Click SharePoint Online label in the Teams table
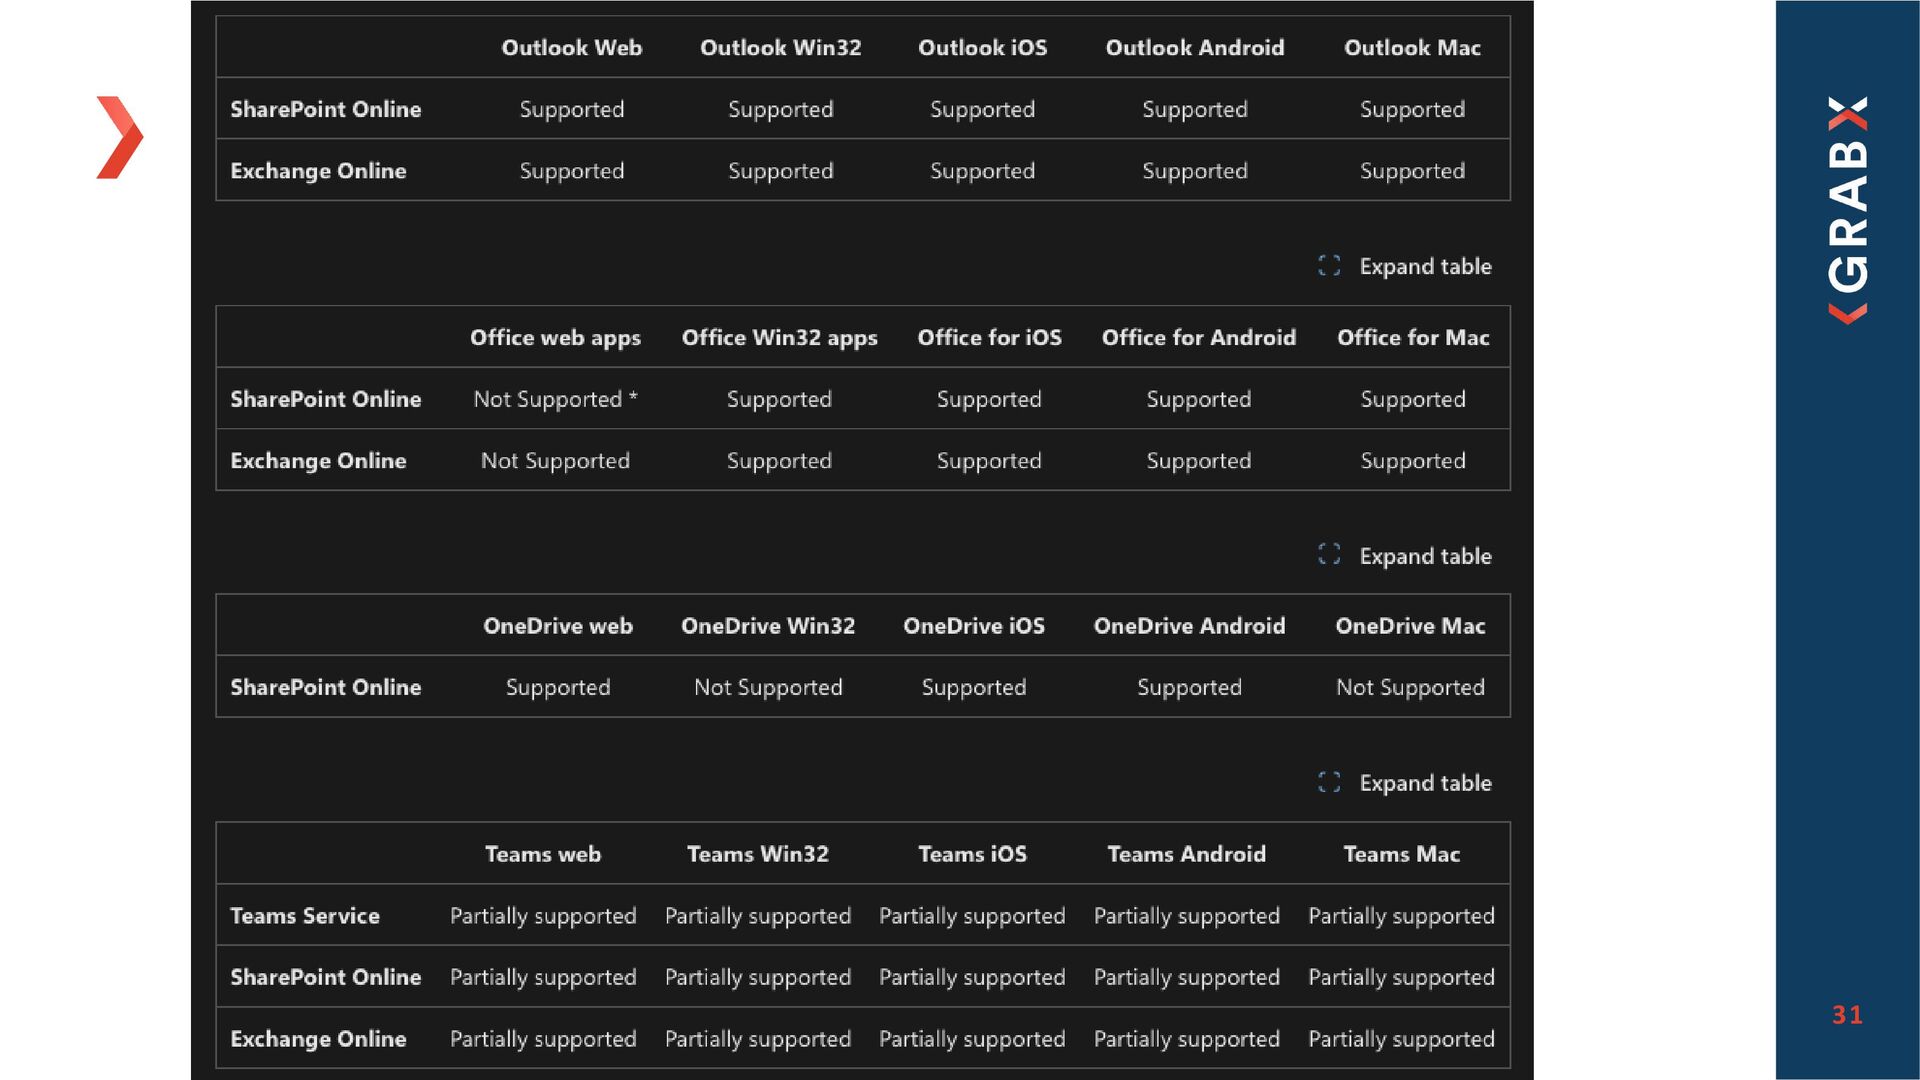The width and height of the screenshot is (1920, 1080). (x=326, y=977)
